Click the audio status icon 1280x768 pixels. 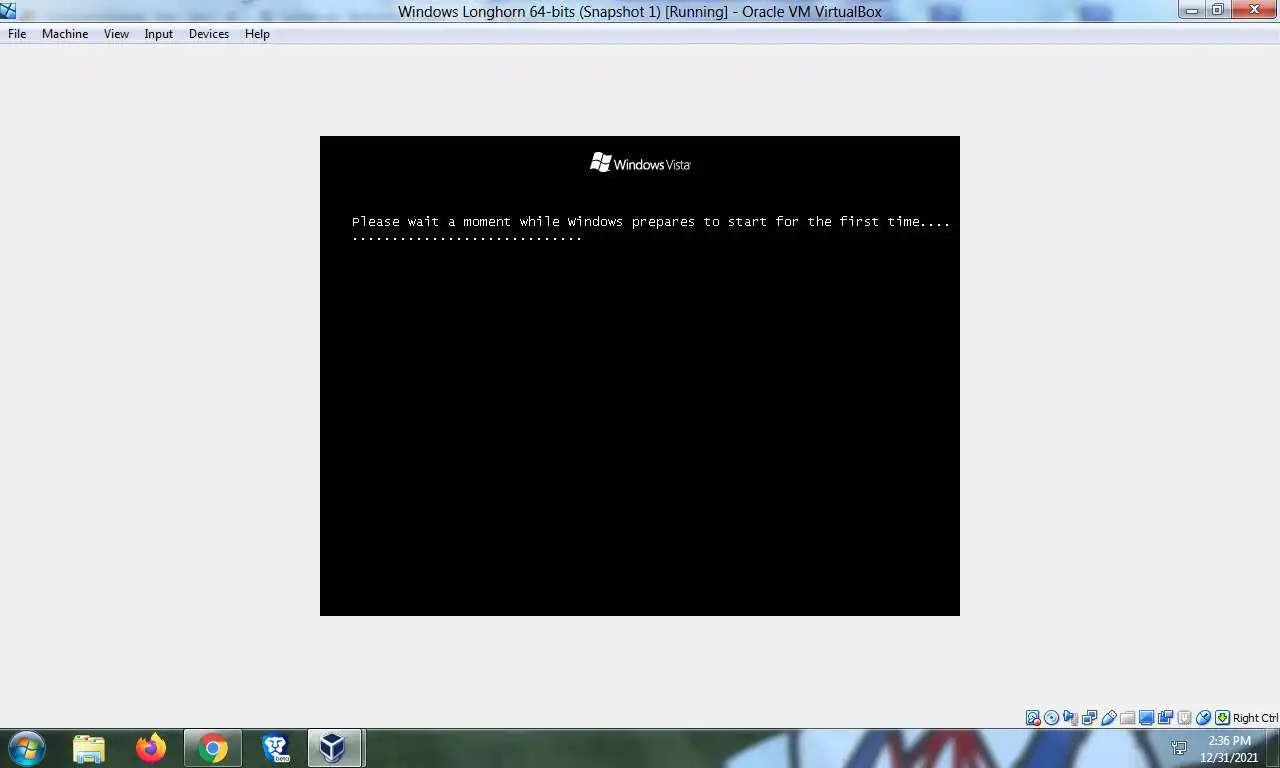click(1070, 718)
